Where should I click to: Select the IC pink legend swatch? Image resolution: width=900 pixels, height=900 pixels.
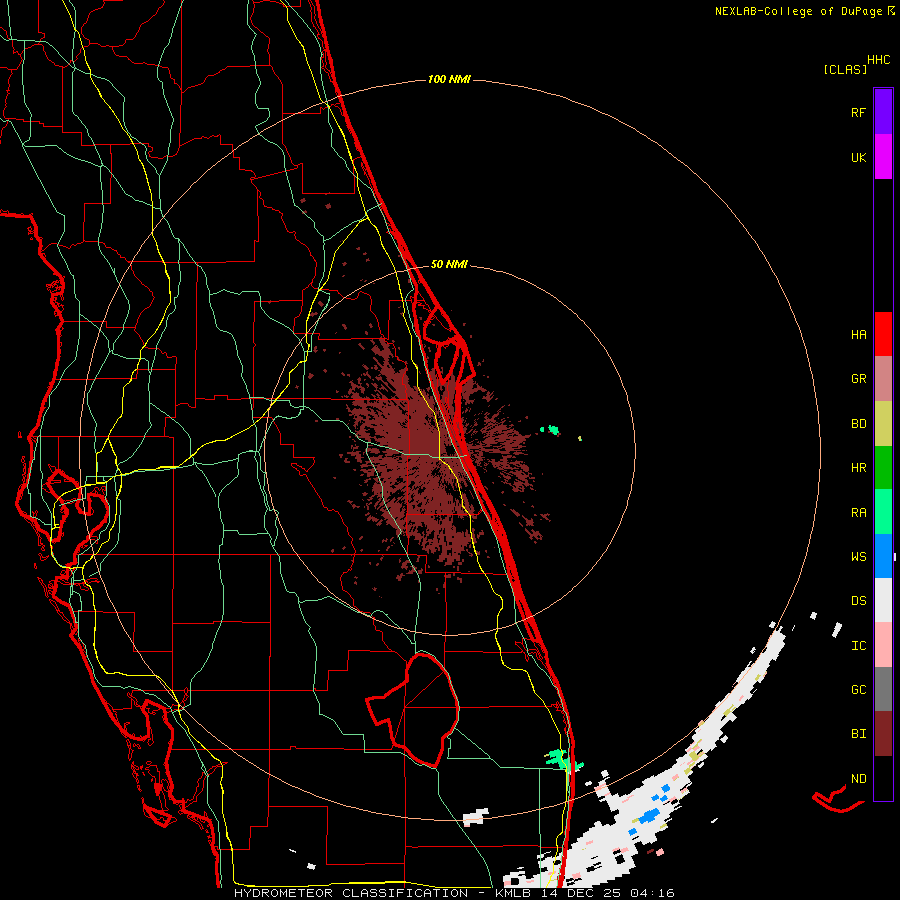(x=883, y=645)
